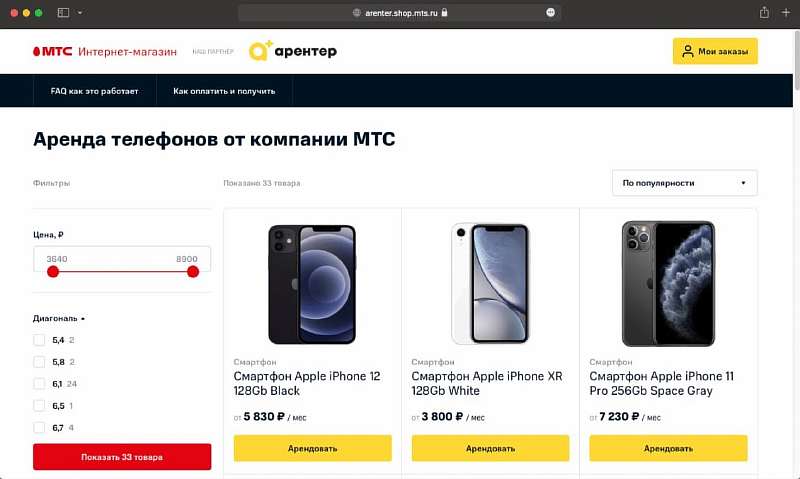Click 'Арендовать' under iPhone XR White

tap(490, 448)
